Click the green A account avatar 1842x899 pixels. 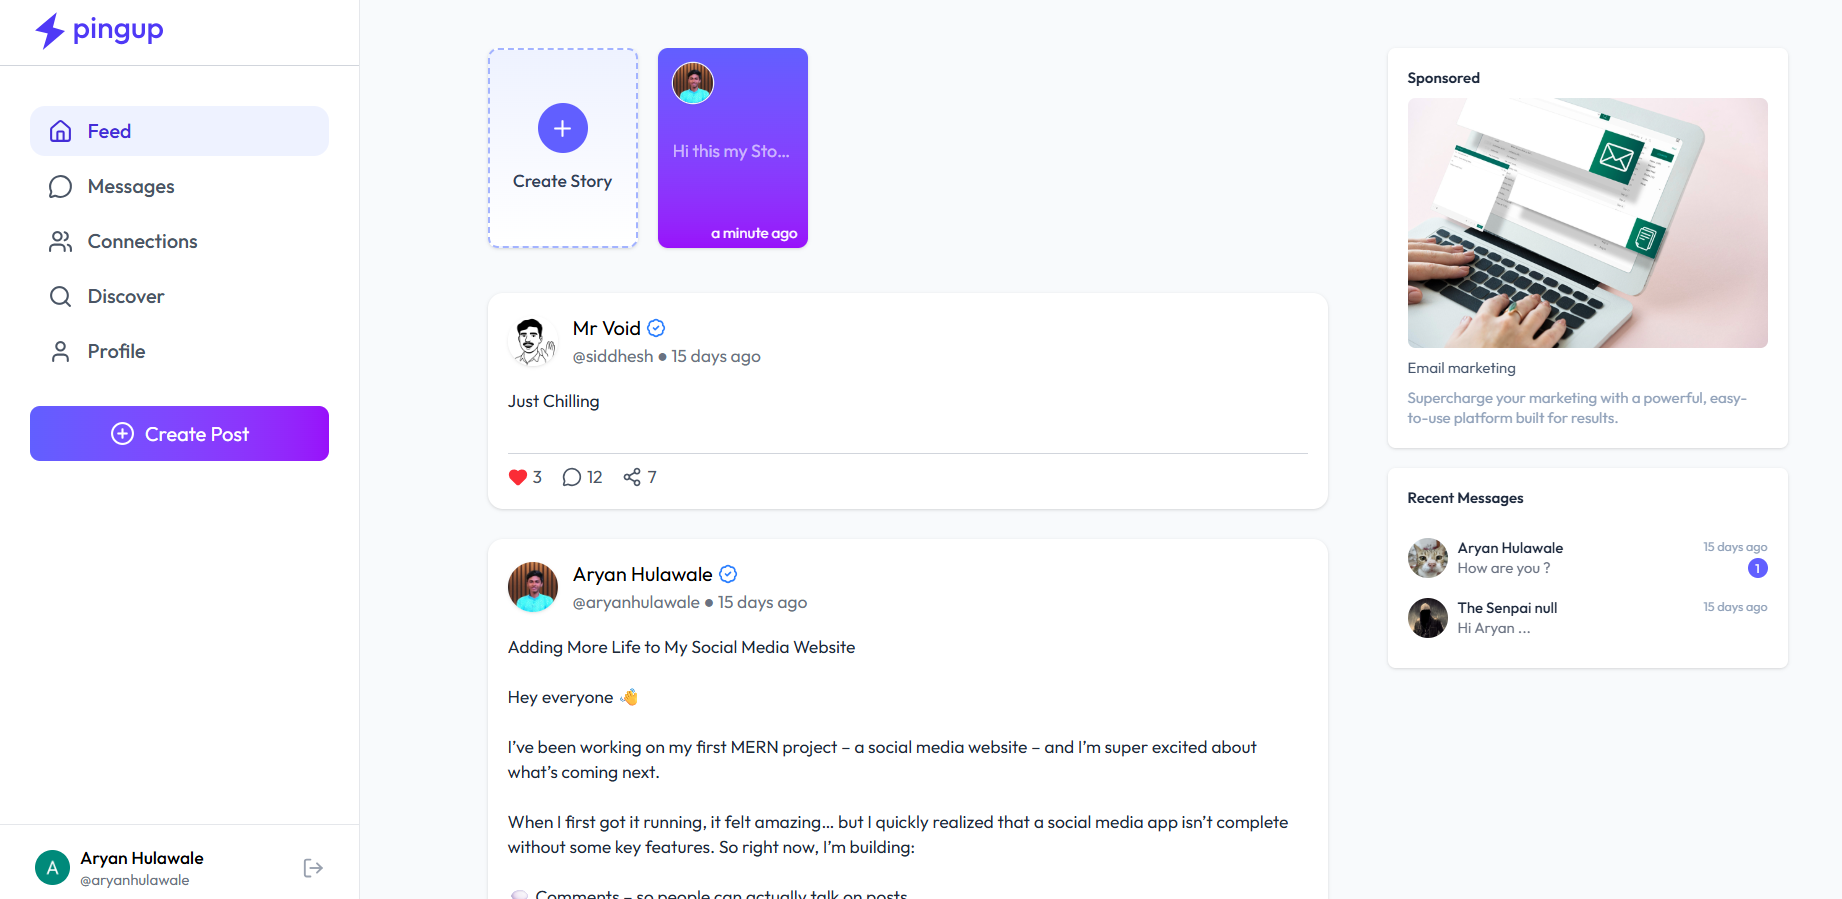(52, 868)
